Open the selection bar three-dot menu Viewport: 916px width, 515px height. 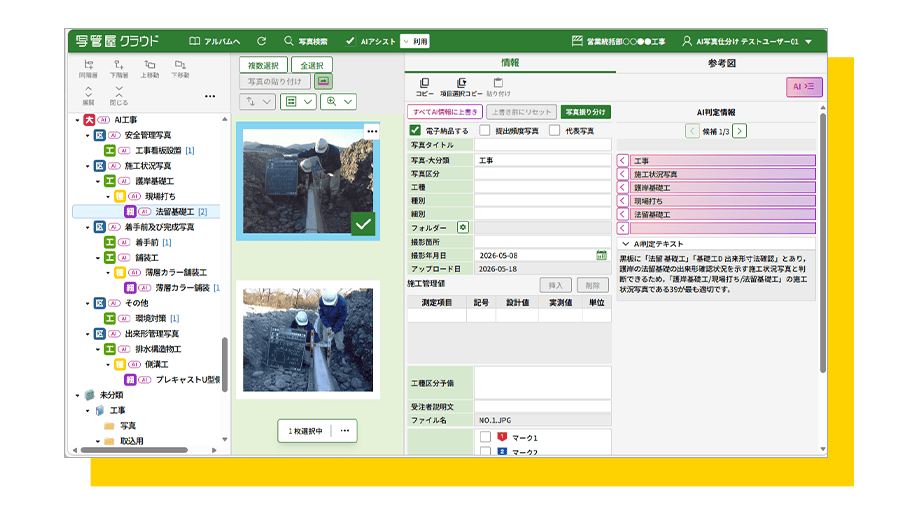coord(345,431)
